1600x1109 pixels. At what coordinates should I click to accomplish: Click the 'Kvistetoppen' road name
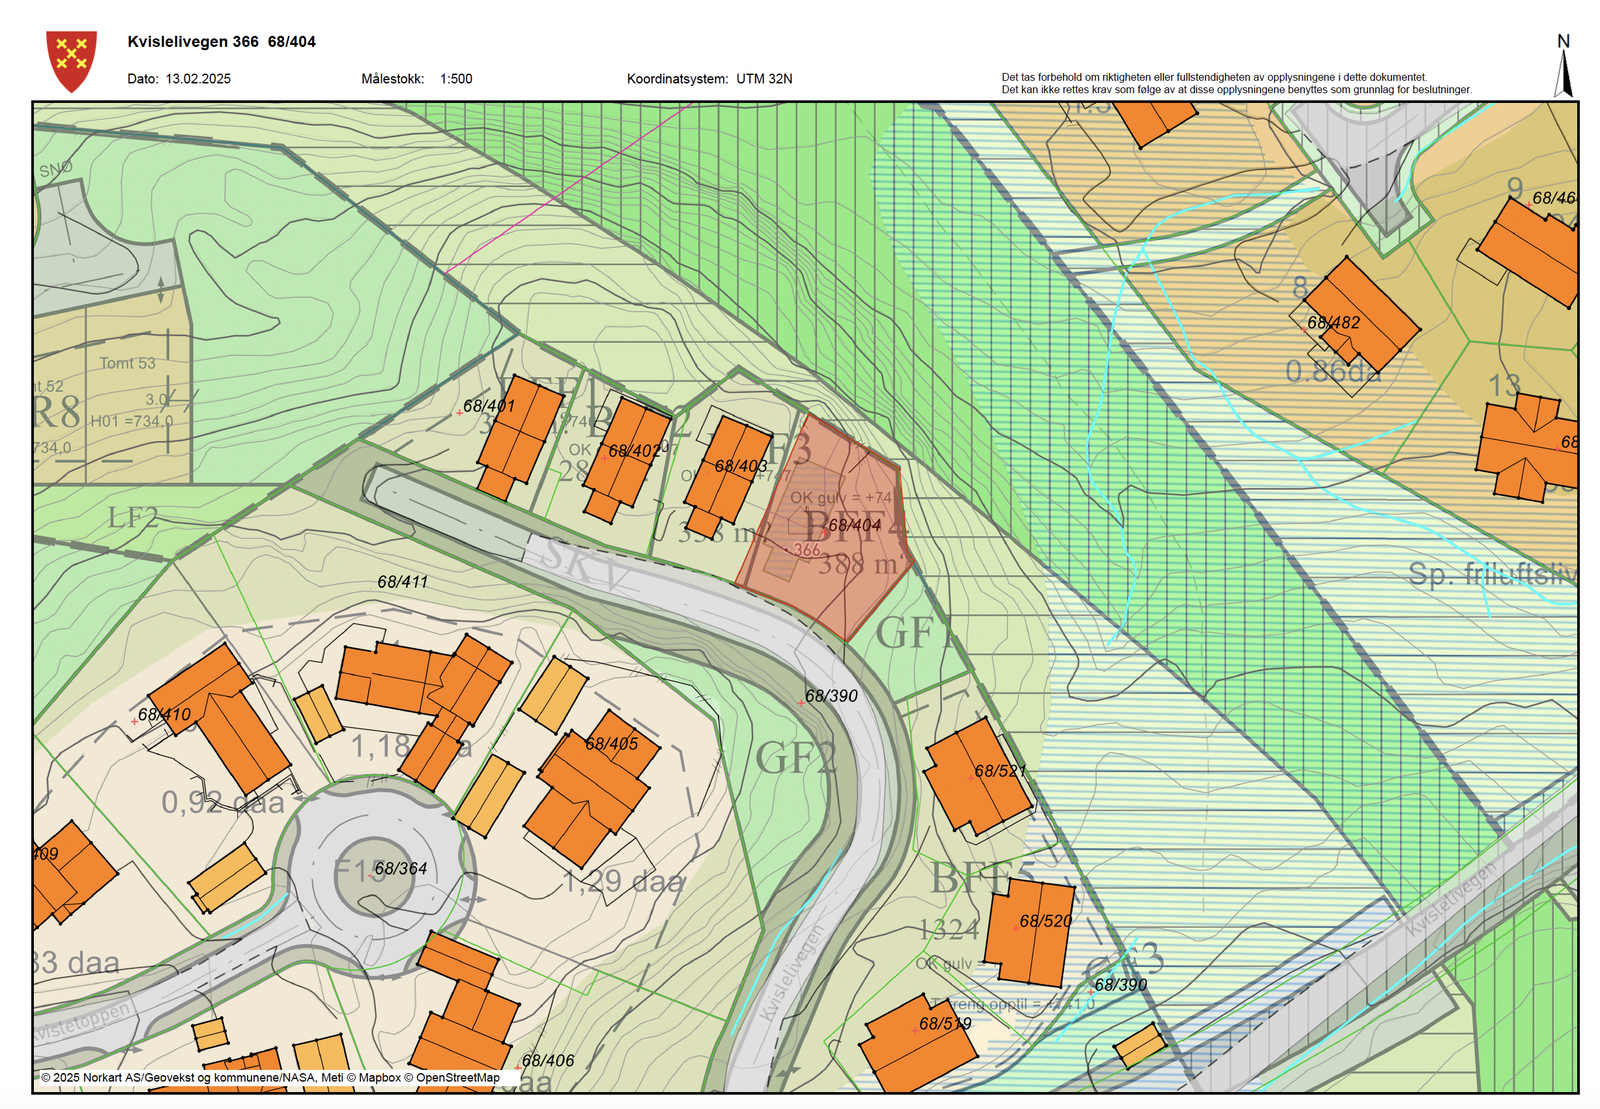(83, 1022)
